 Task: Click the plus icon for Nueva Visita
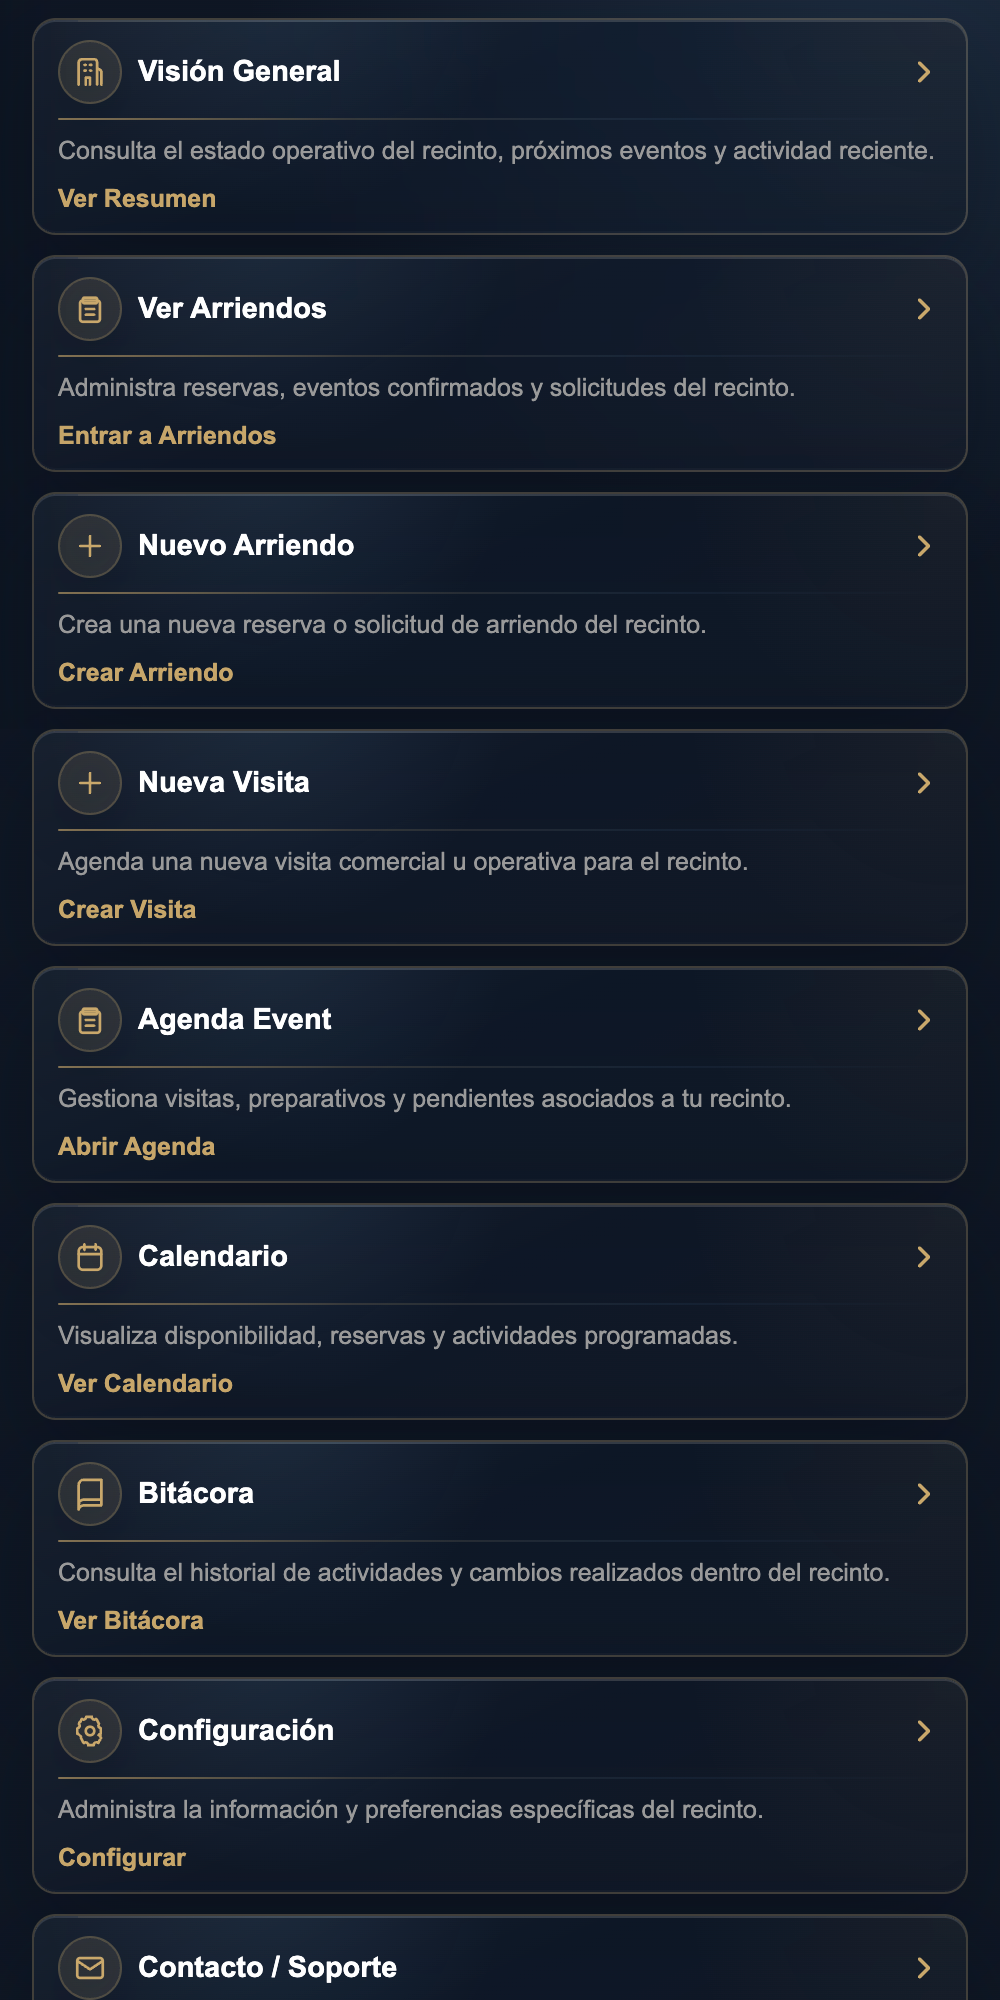[90, 783]
